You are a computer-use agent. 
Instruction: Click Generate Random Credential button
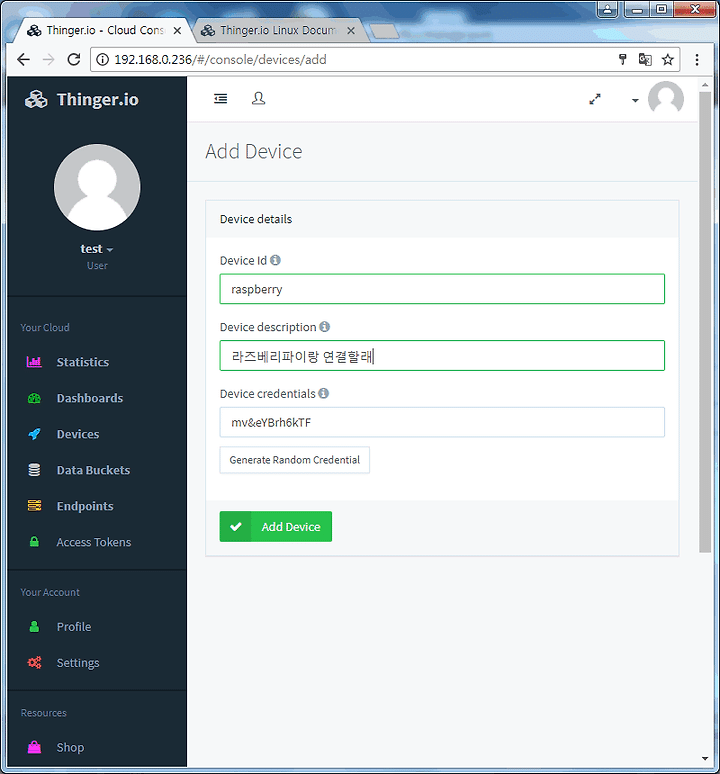[x=294, y=460]
